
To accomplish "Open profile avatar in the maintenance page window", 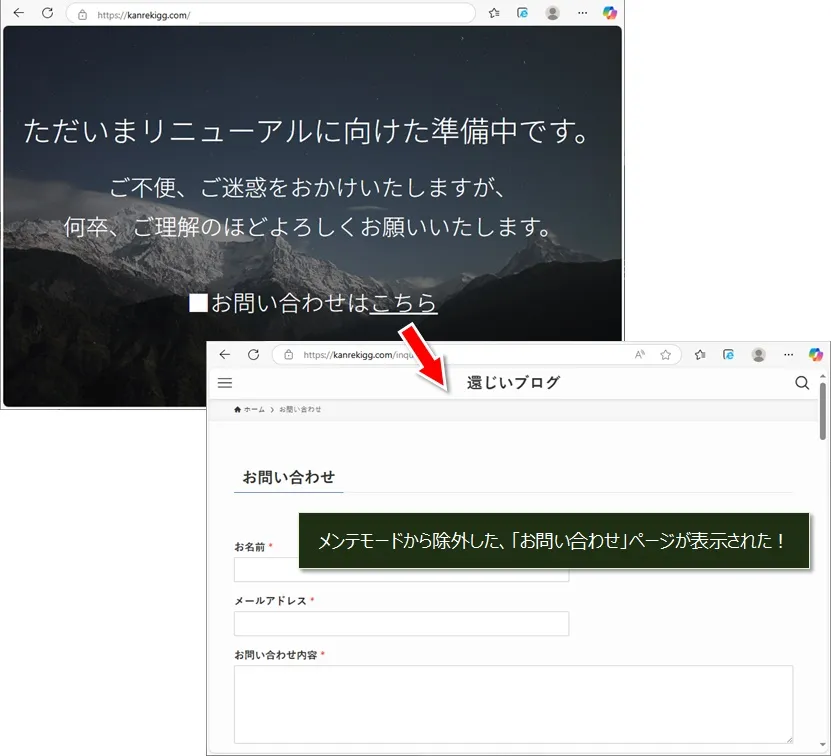I will pyautogui.click(x=552, y=13).
